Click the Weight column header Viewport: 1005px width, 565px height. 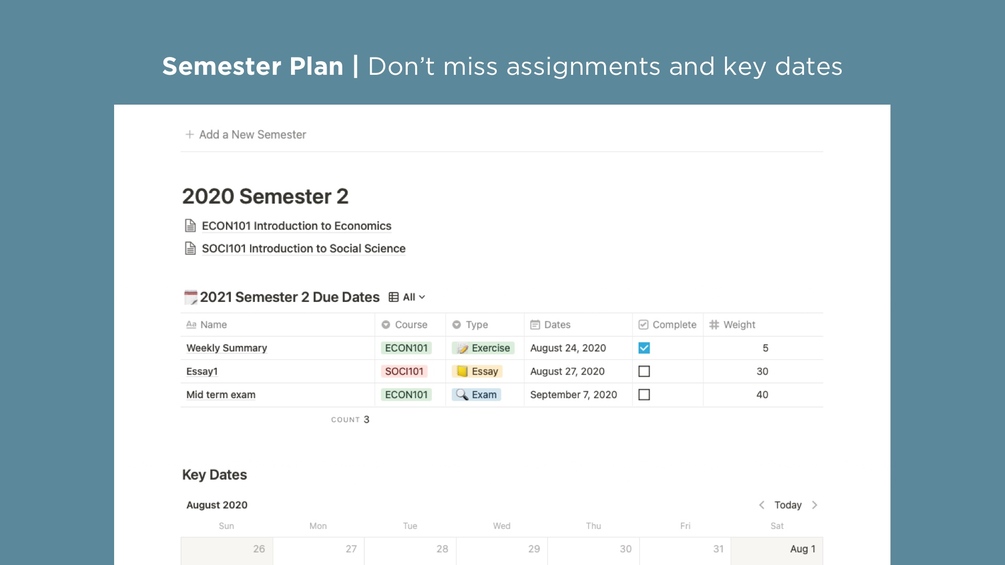[739, 325]
